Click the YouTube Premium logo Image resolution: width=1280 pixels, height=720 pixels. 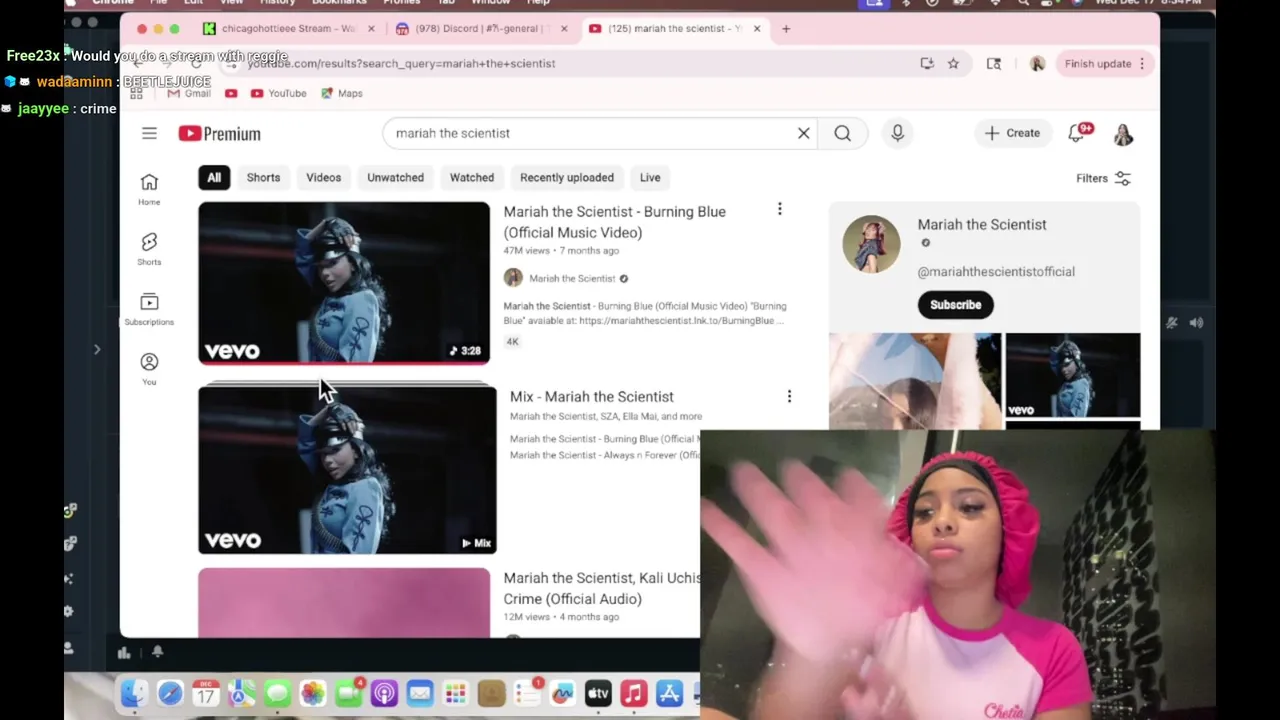(220, 134)
